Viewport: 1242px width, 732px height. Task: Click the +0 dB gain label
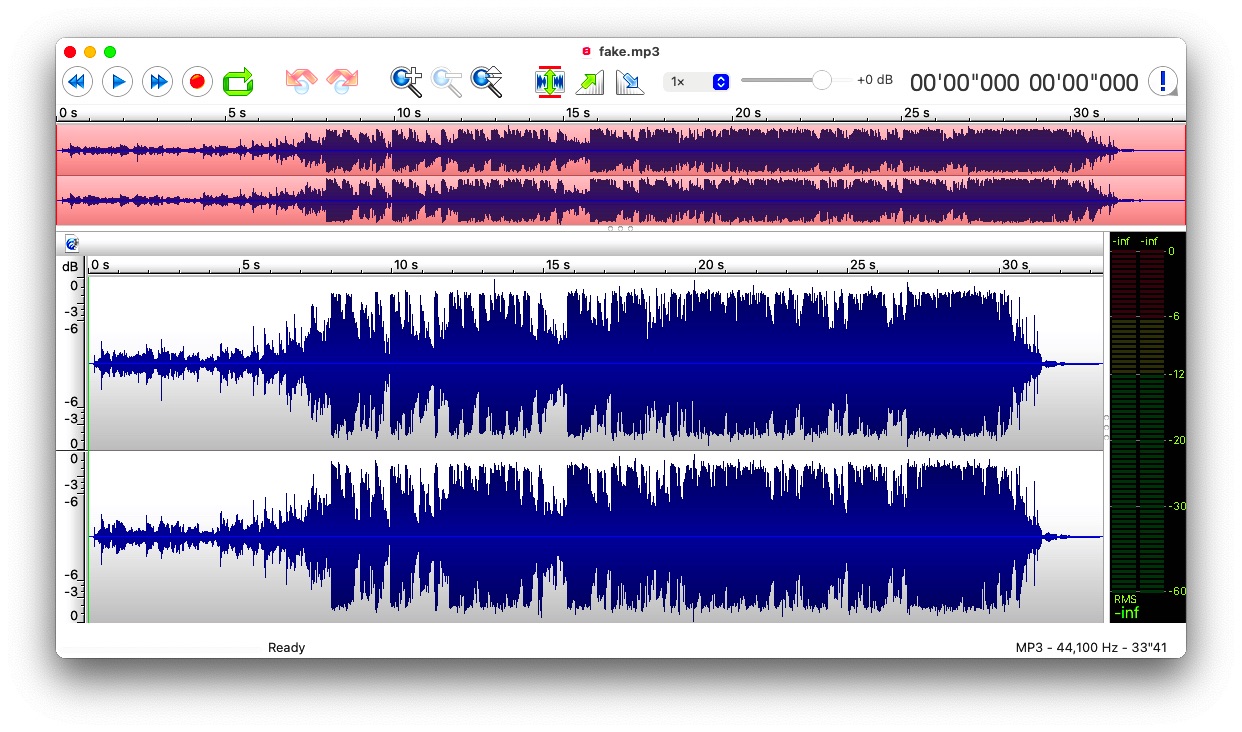[875, 80]
